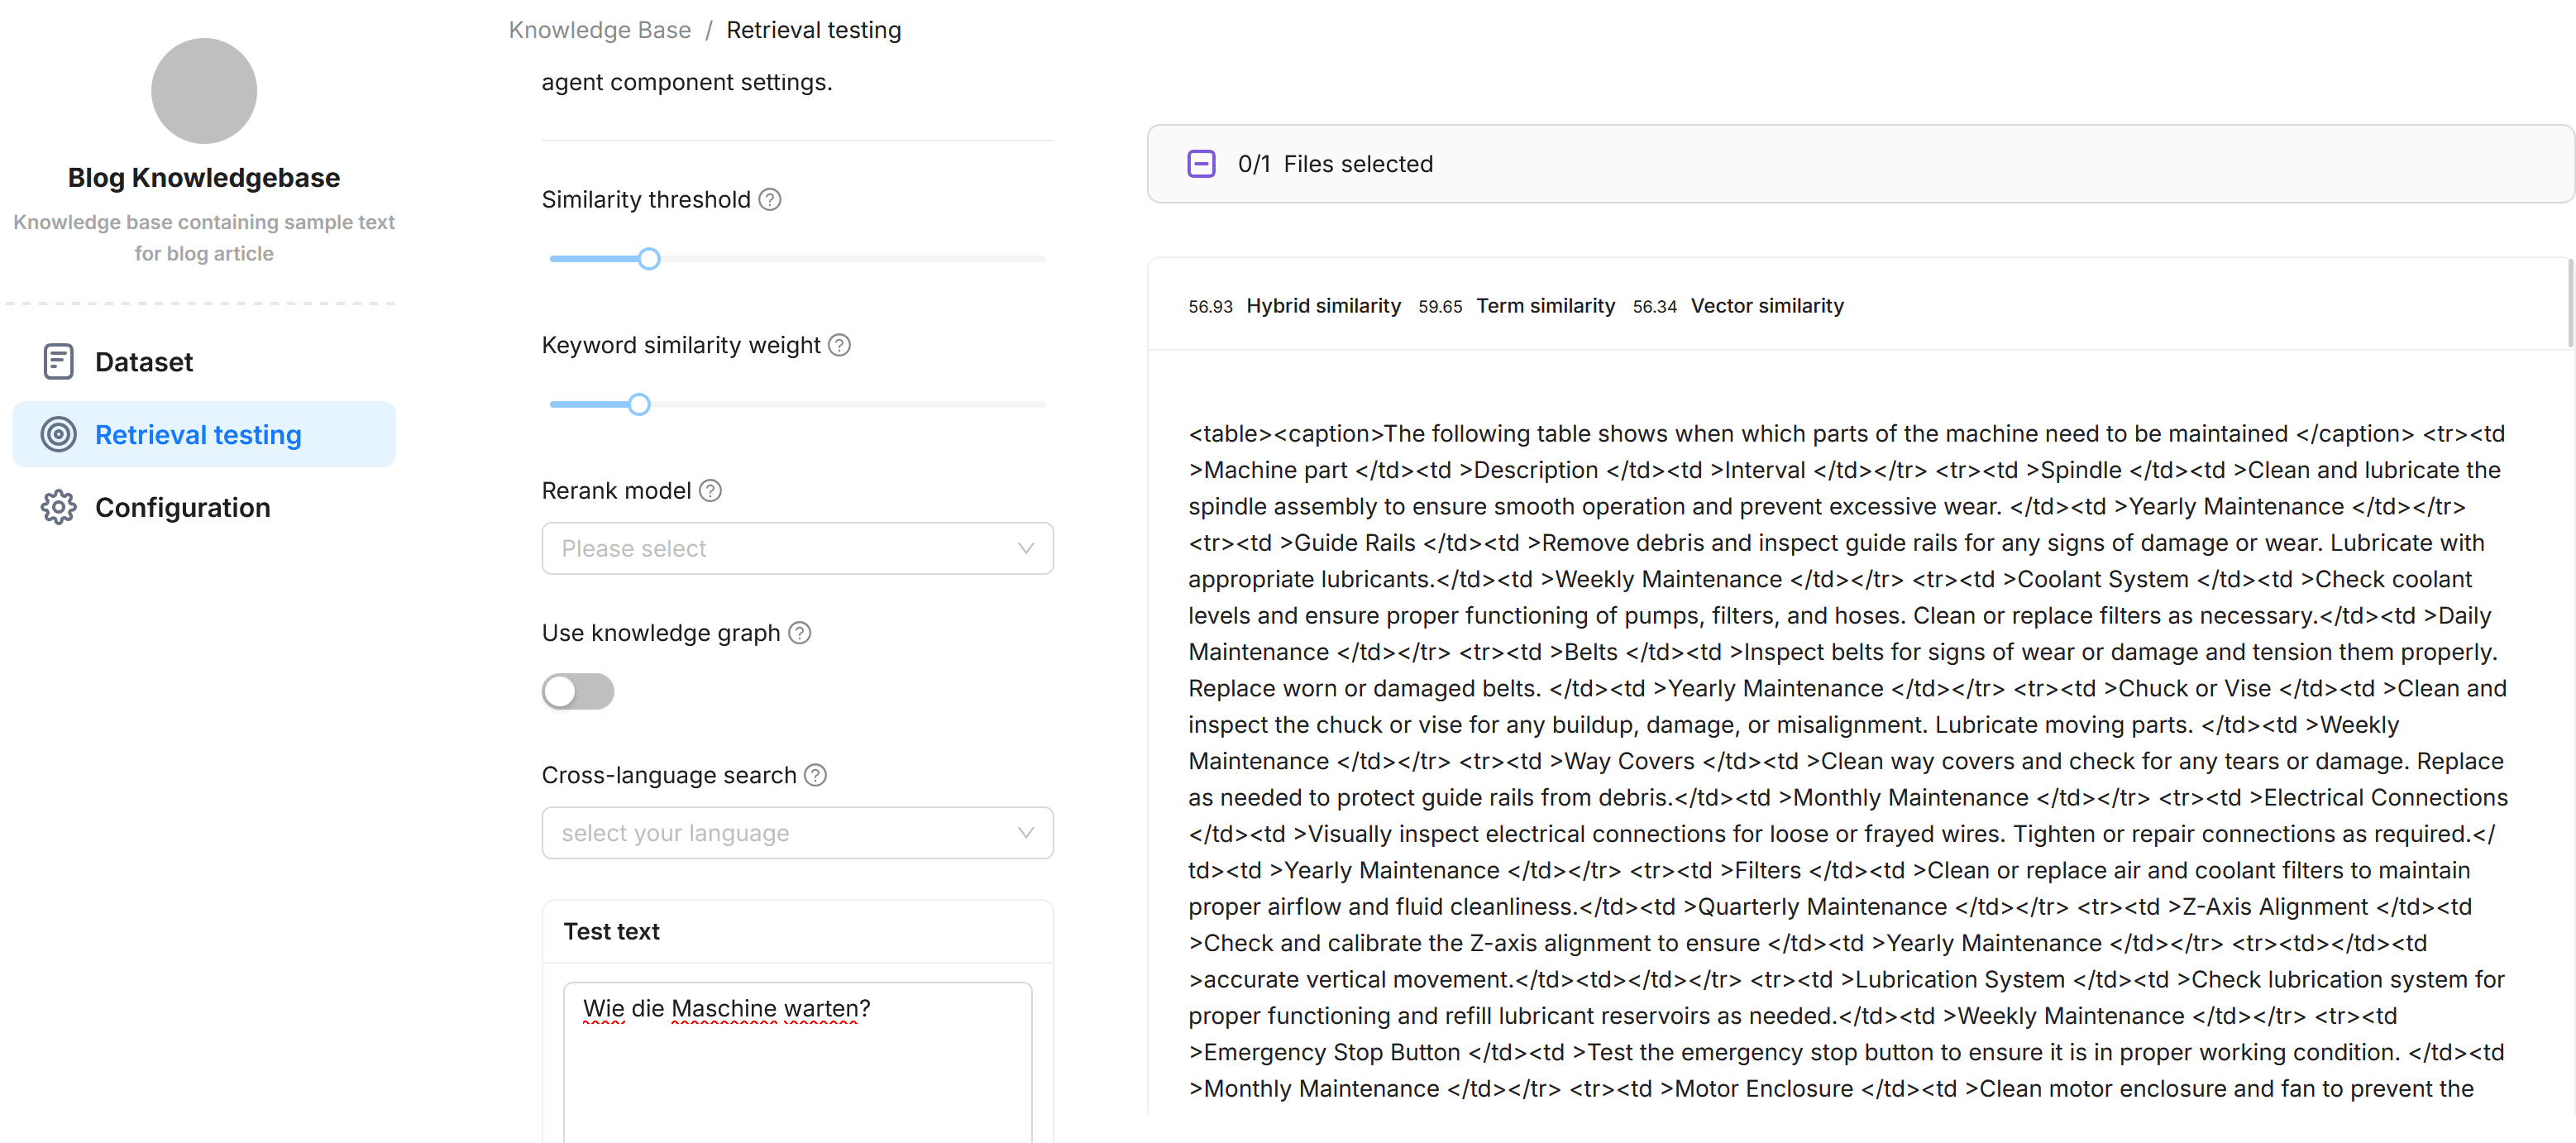This screenshot has height=1143, width=2576.
Task: Click the Retrieval testing target icon
Action: (x=58, y=435)
